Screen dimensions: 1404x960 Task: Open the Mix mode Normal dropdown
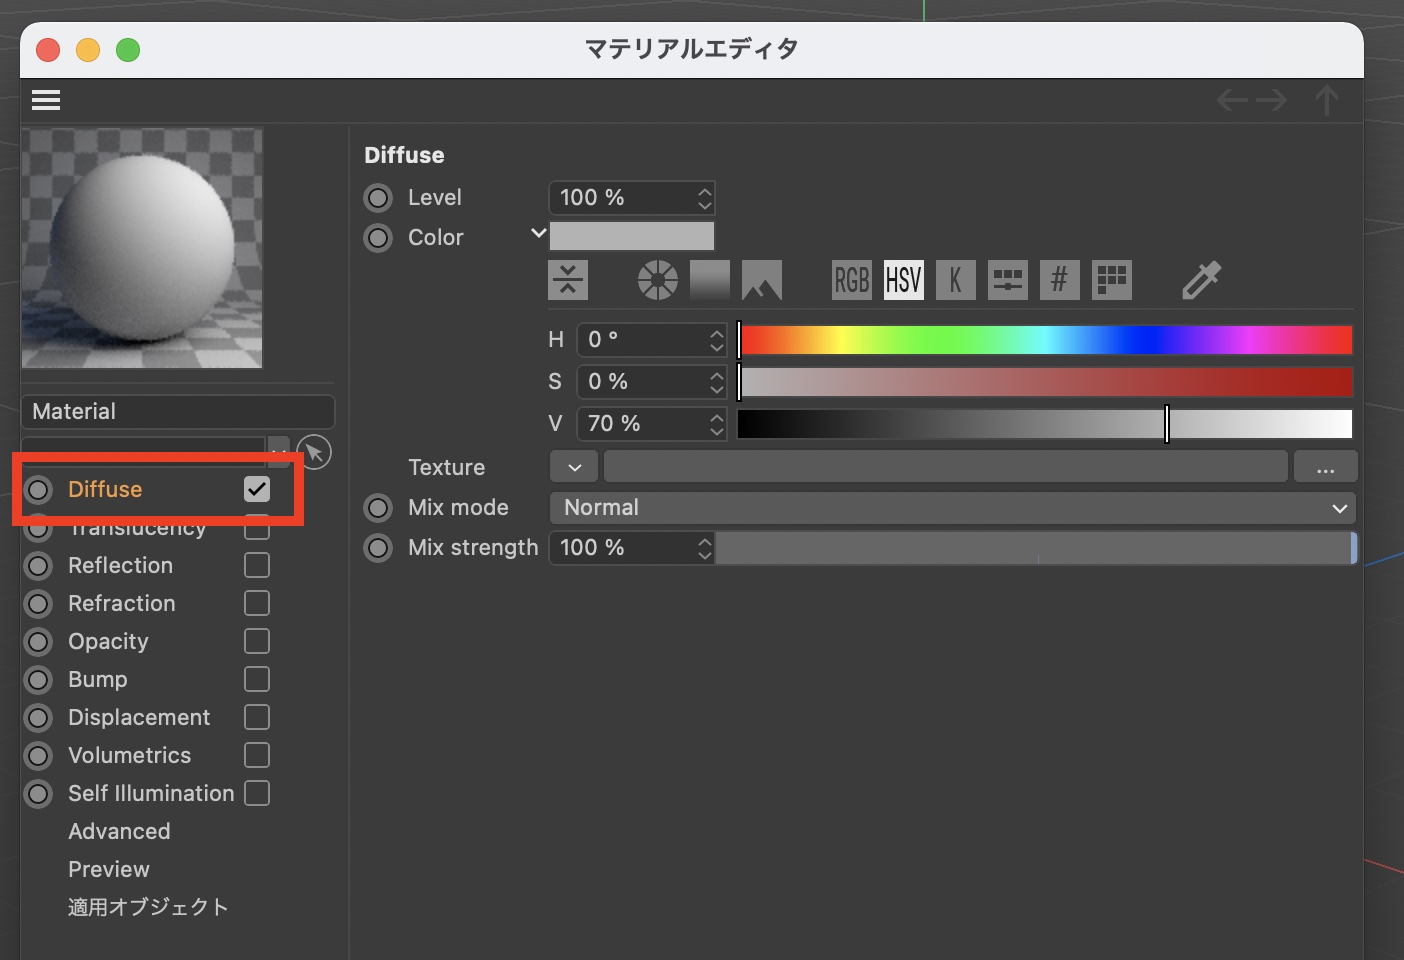(x=952, y=508)
